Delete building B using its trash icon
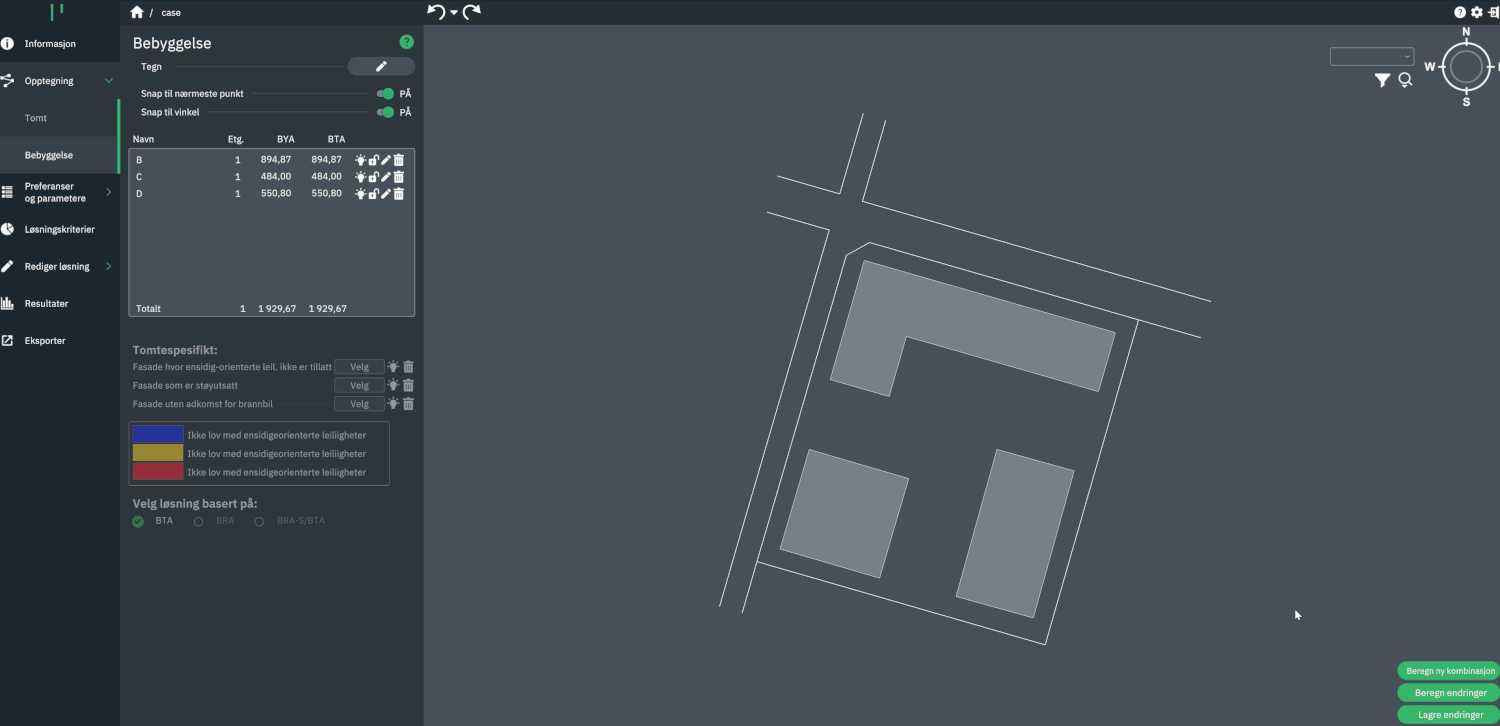The width and height of the screenshot is (1500, 726). coord(398,159)
